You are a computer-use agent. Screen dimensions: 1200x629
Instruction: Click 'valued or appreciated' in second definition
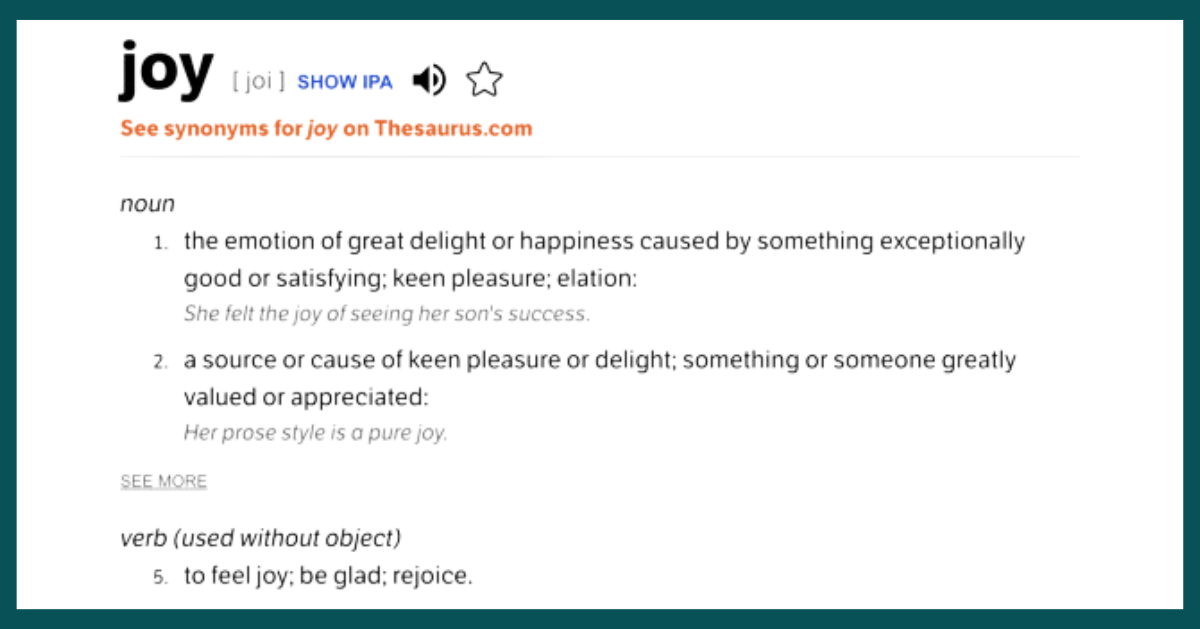click(303, 397)
